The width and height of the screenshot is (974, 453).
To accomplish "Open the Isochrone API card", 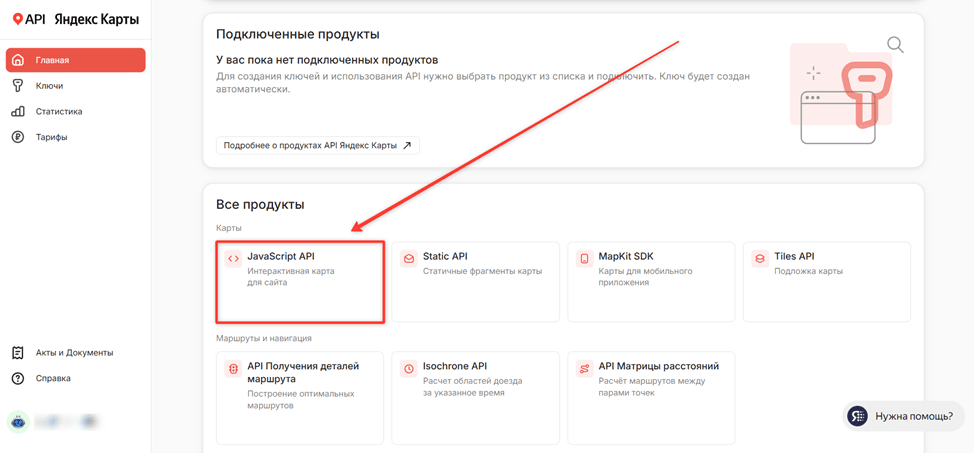I will [x=475, y=398].
